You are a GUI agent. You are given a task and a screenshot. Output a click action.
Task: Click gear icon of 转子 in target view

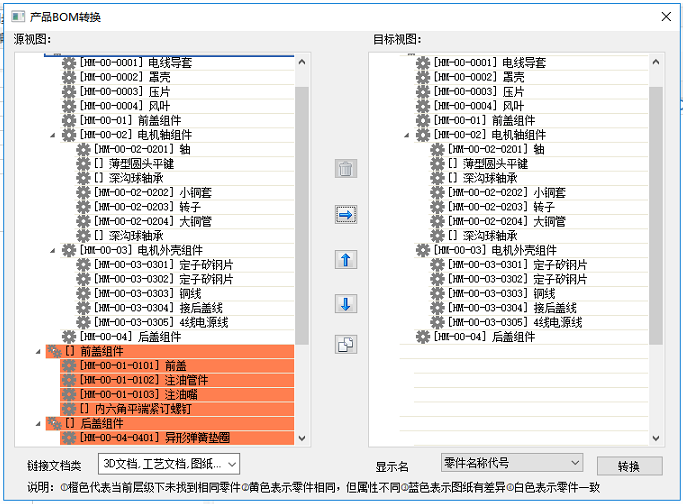(x=437, y=207)
